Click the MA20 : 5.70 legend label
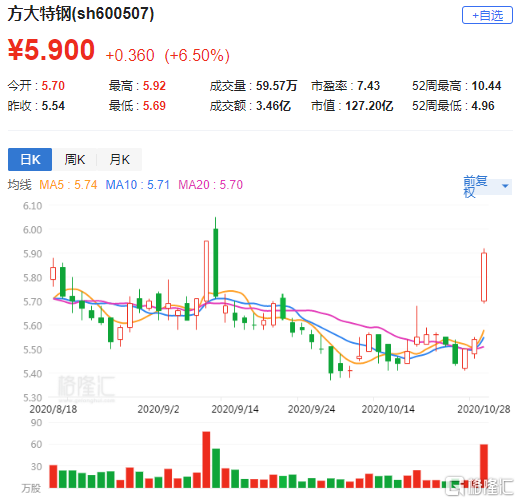Screen dimensions: 520x503 (x=211, y=185)
